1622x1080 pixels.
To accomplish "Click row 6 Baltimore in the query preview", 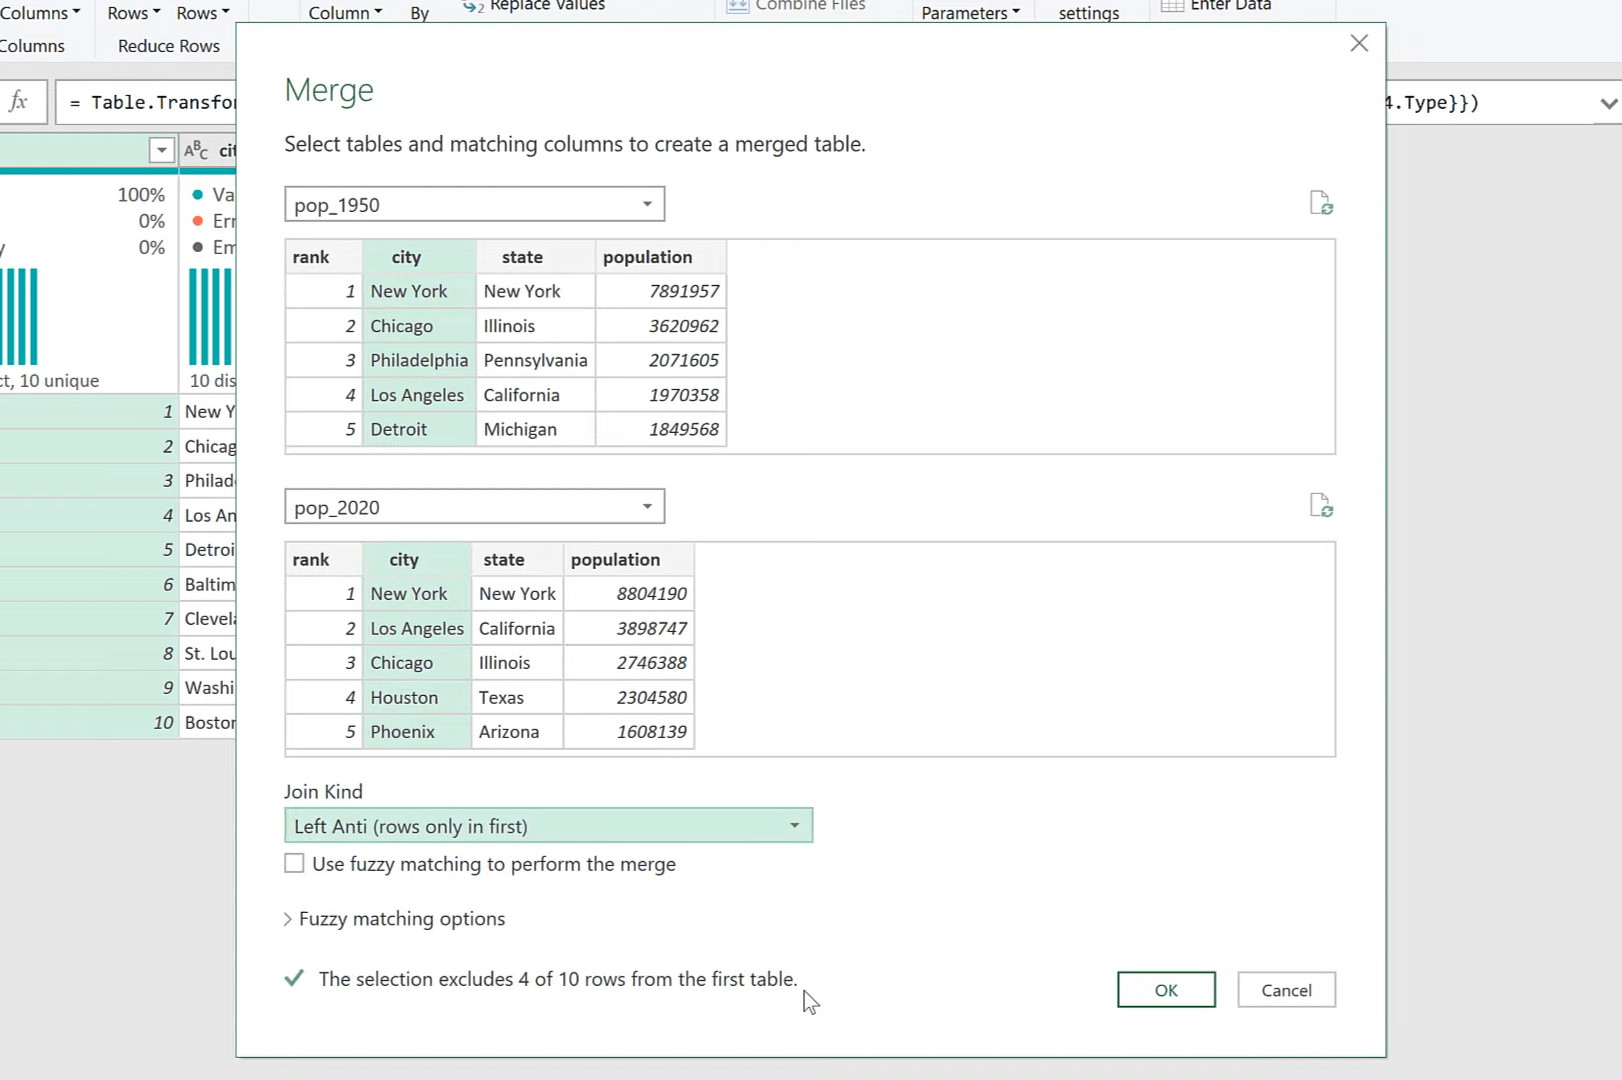I will click(118, 584).
